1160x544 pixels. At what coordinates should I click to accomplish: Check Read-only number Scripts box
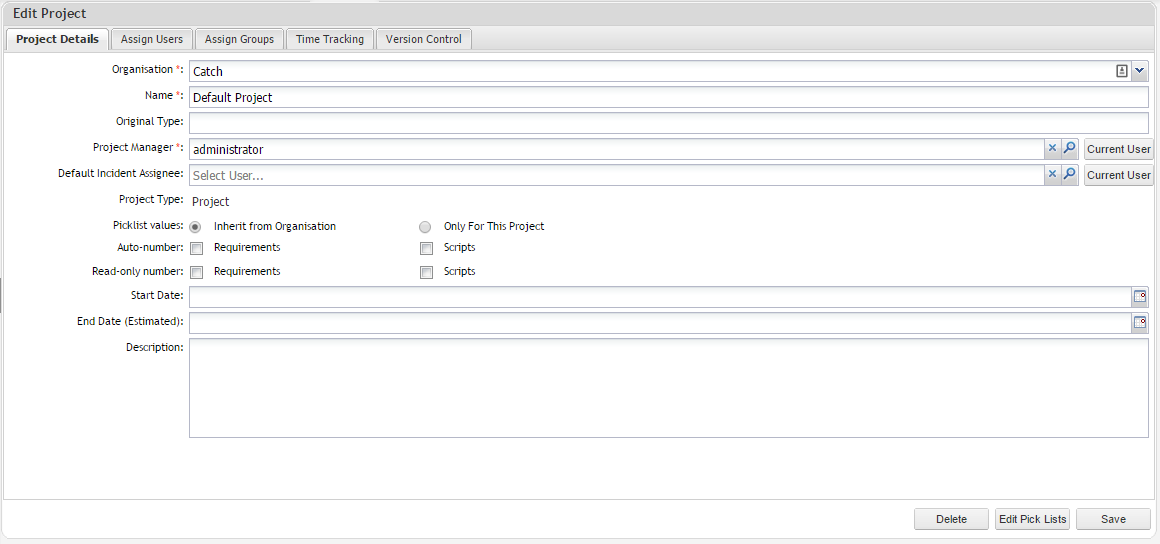(427, 272)
